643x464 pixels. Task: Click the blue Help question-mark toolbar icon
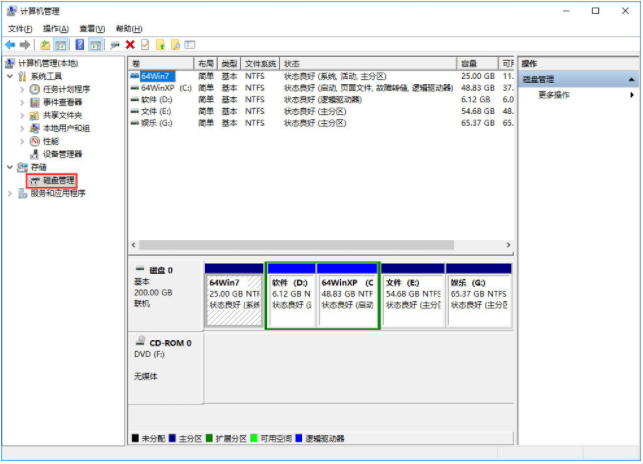click(80, 45)
